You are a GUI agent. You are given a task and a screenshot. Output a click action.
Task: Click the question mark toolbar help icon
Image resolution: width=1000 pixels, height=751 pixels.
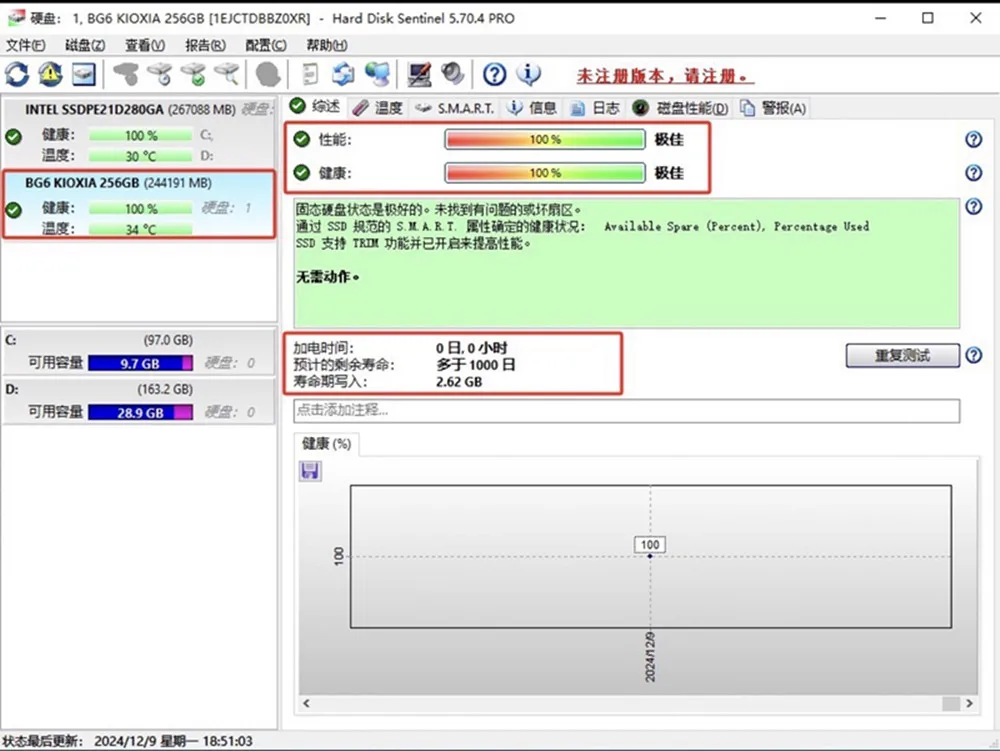[x=494, y=75]
